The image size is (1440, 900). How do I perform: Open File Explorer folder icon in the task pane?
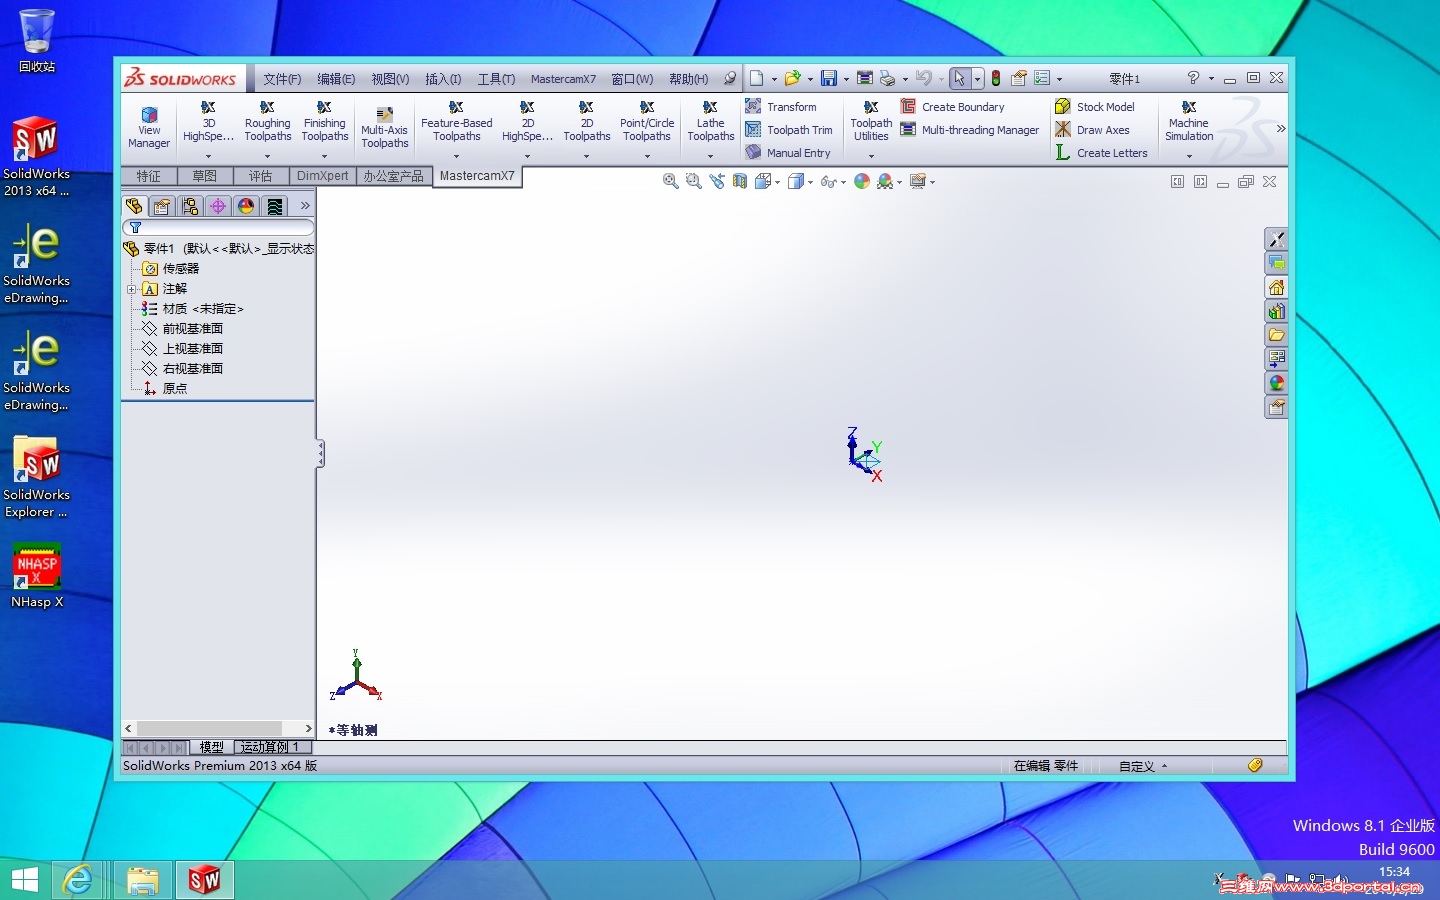pos(1276,335)
